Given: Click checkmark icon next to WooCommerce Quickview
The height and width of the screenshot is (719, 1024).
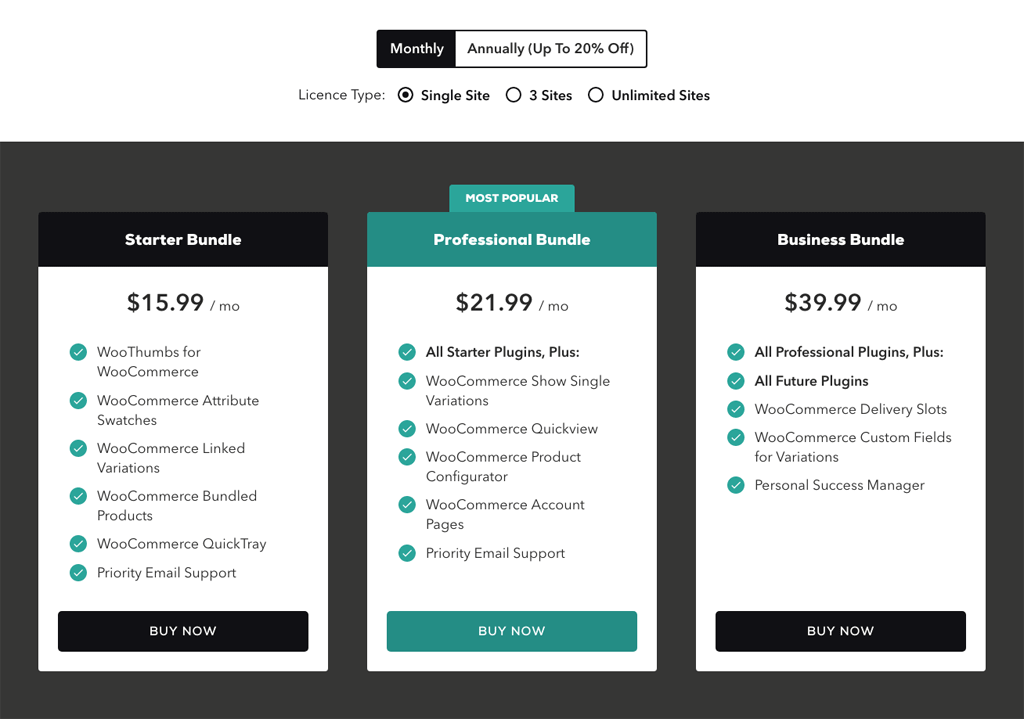Looking at the screenshot, I should point(407,429).
